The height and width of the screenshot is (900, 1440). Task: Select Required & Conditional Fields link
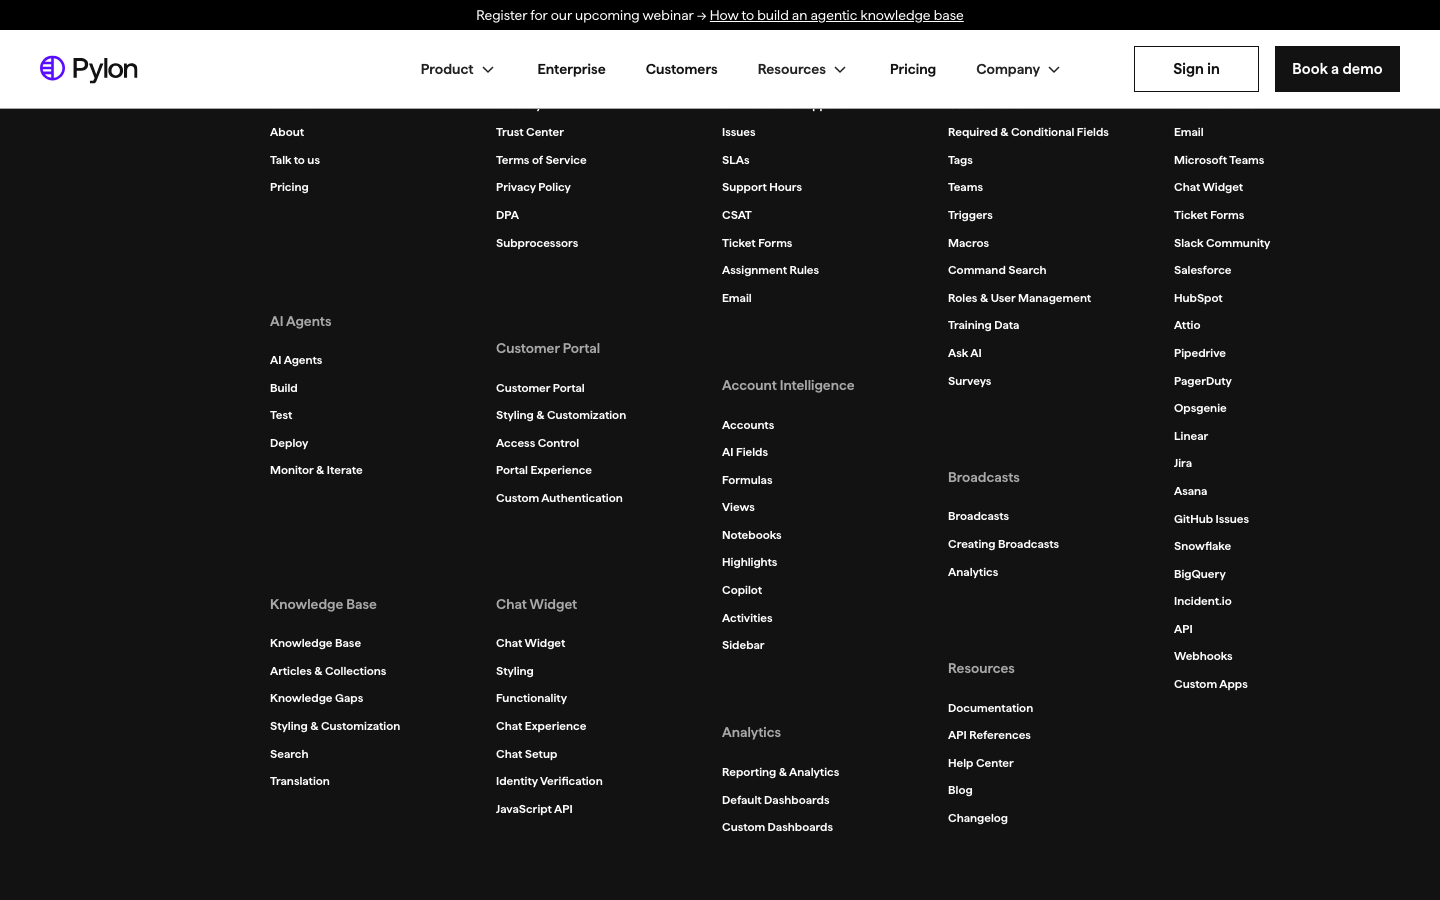tap(1028, 132)
